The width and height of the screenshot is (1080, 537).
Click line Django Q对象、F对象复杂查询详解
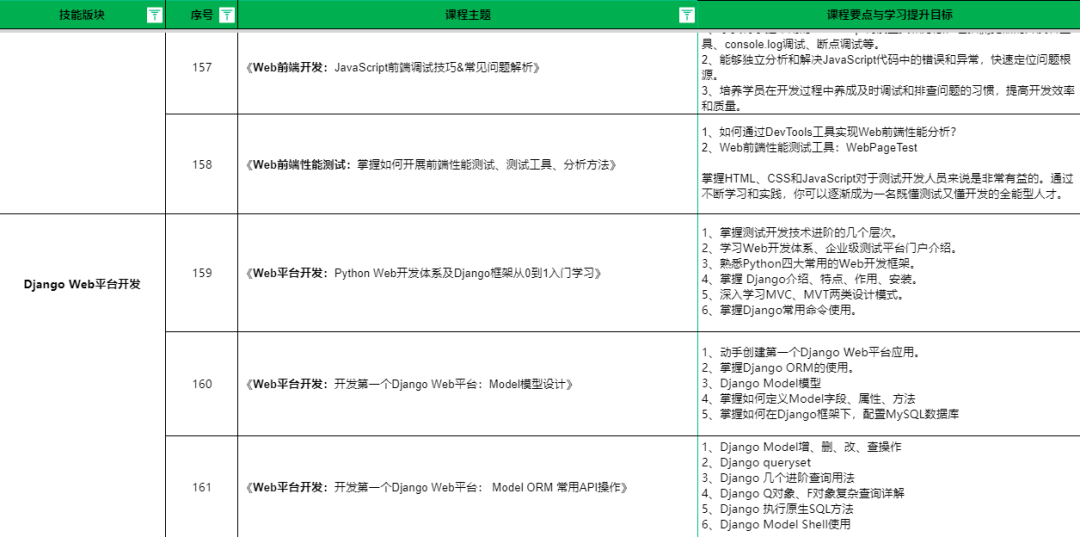point(803,494)
